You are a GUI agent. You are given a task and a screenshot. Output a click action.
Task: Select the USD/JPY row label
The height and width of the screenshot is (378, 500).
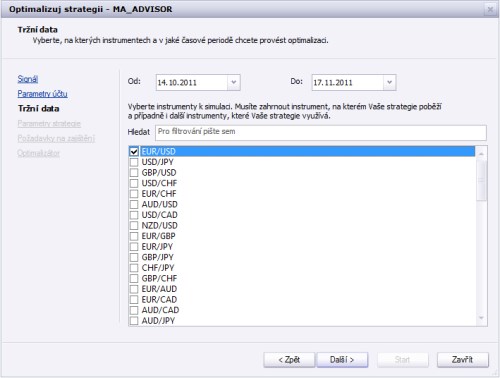coord(158,162)
